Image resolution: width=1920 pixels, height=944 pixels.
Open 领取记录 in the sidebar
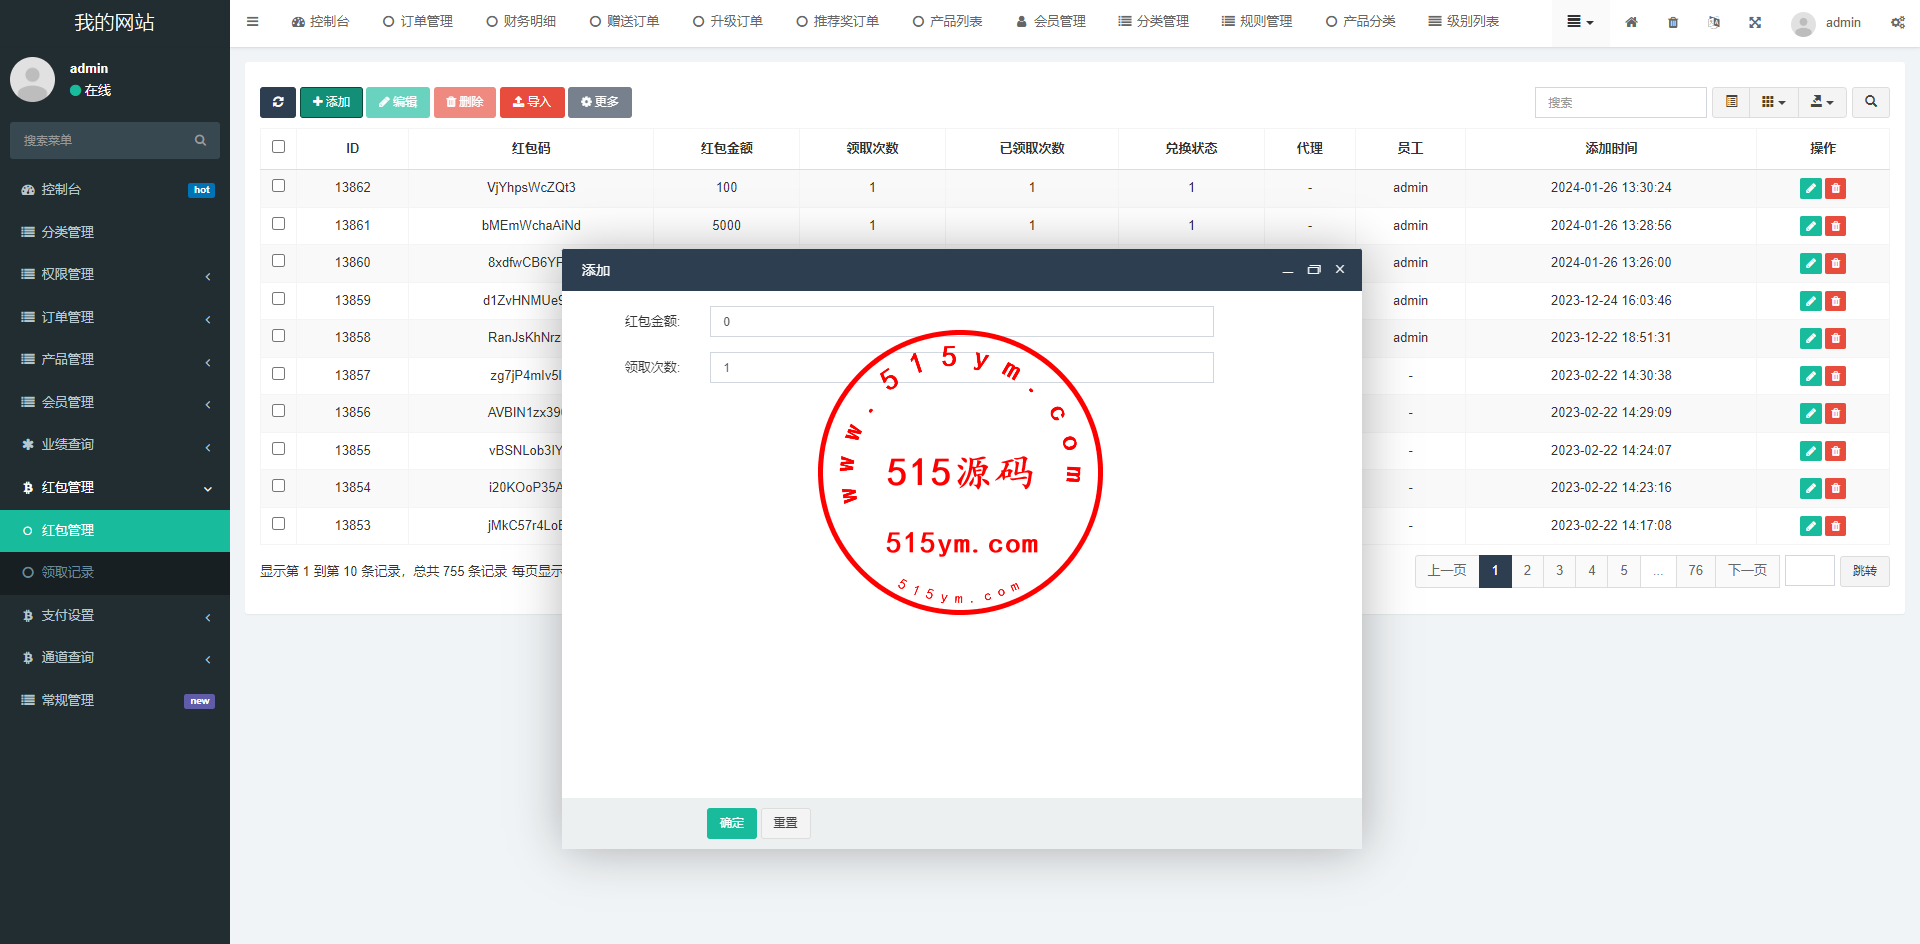[x=68, y=572]
